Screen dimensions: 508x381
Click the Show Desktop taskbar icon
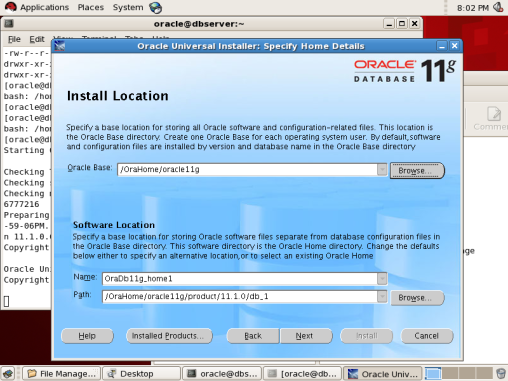pos(8,374)
